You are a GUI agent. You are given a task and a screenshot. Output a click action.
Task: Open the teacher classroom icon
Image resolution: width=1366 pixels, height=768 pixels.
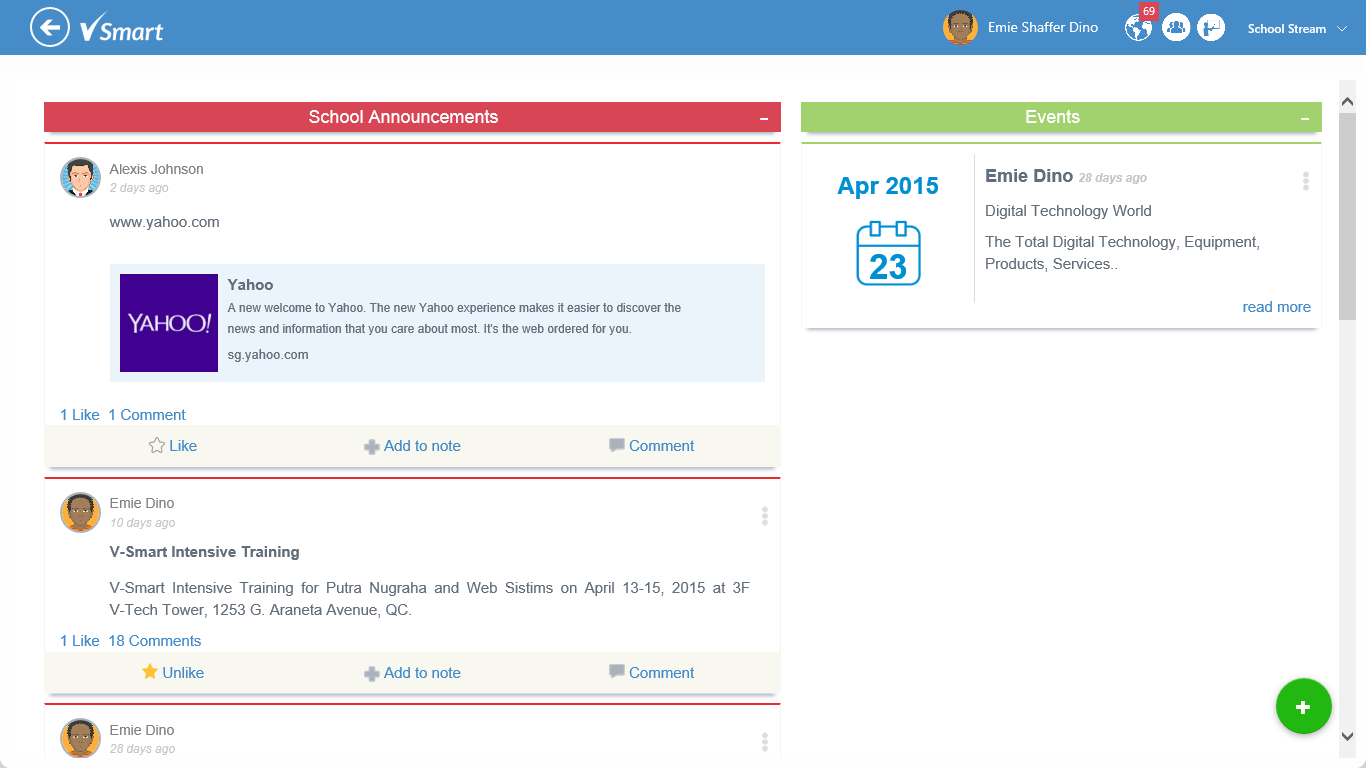coord(1211,28)
